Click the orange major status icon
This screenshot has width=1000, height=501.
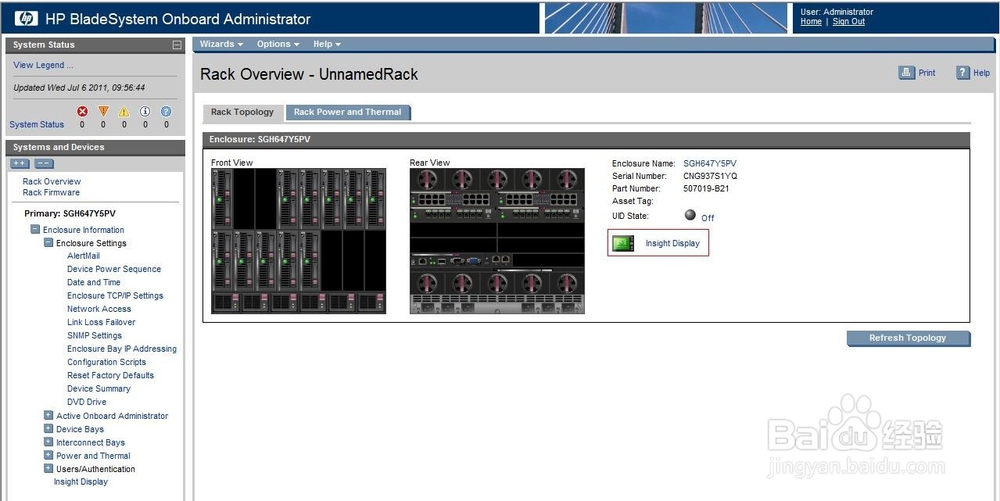(x=103, y=112)
